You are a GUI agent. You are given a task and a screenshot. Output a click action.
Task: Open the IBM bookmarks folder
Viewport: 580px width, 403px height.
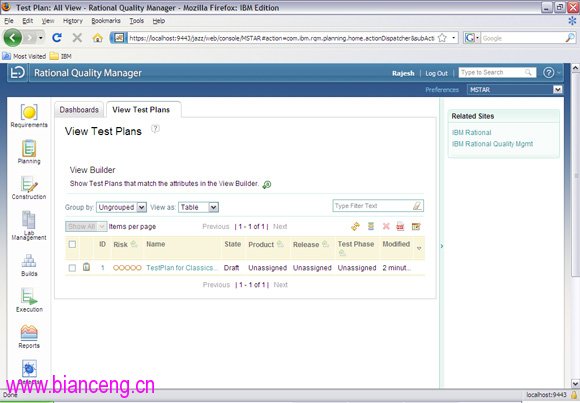point(61,56)
